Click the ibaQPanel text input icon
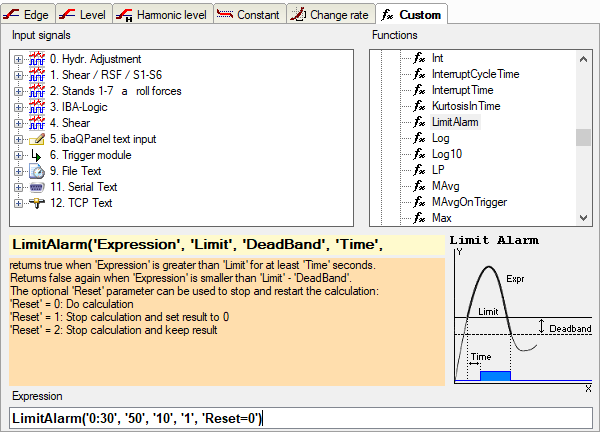The width and height of the screenshot is (600, 432). [37, 139]
